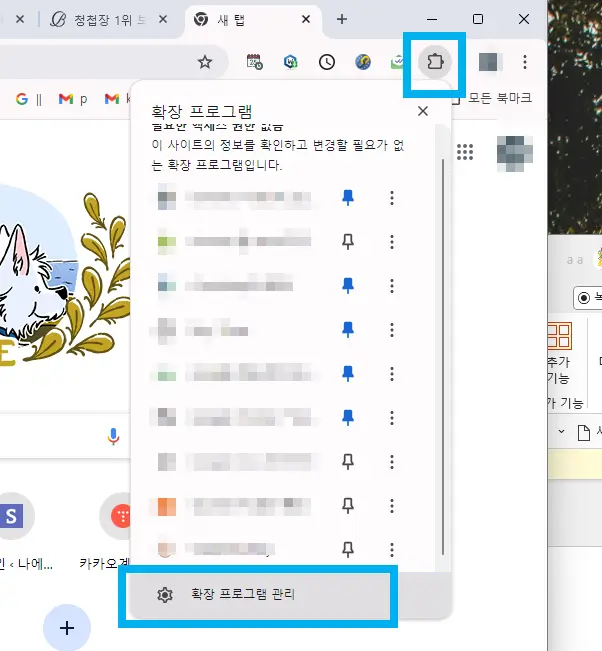Open the second Gmail bookmark
Image resolution: width=602 pixels, height=651 pixels.
click(117, 99)
